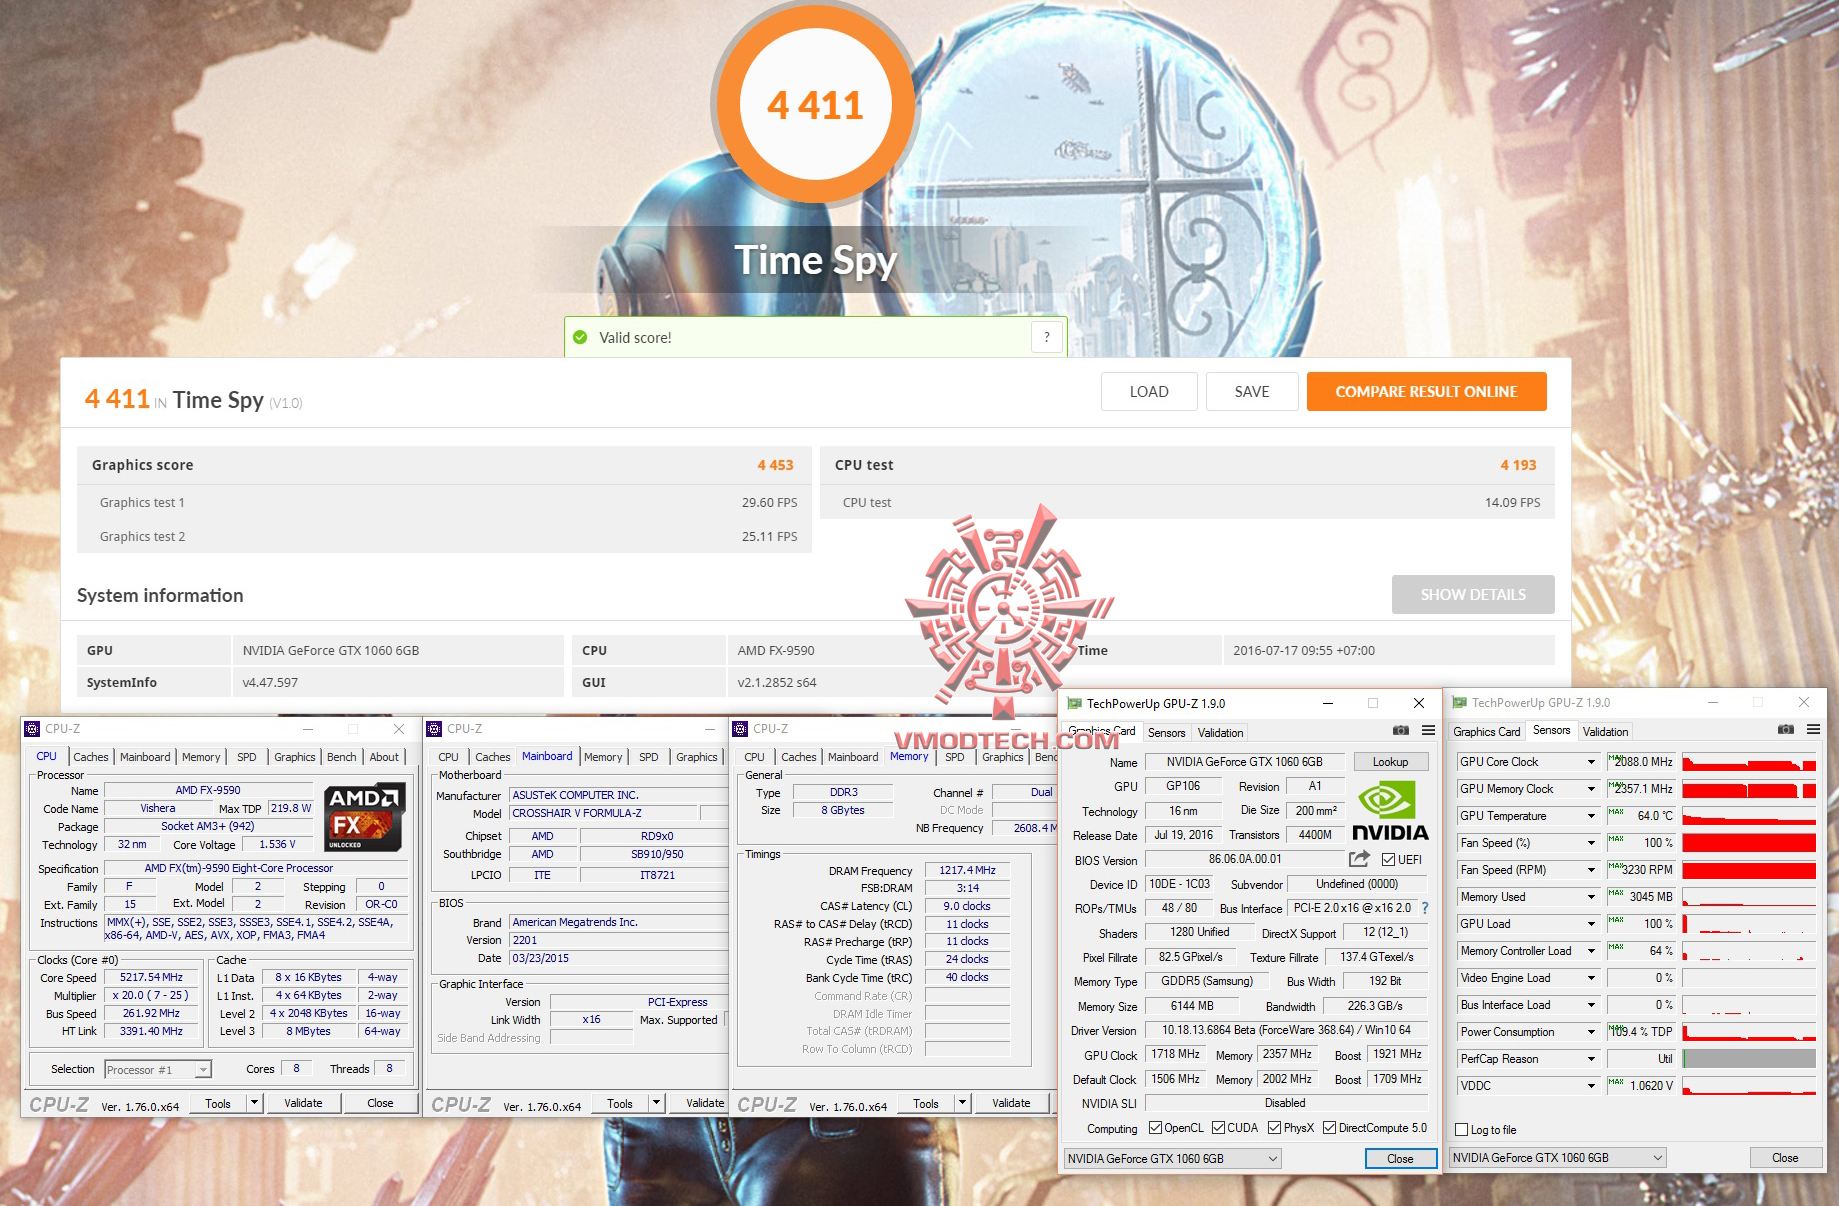Click the BIOS share/export icon next to UEFI
The height and width of the screenshot is (1206, 1839).
coord(1359,859)
